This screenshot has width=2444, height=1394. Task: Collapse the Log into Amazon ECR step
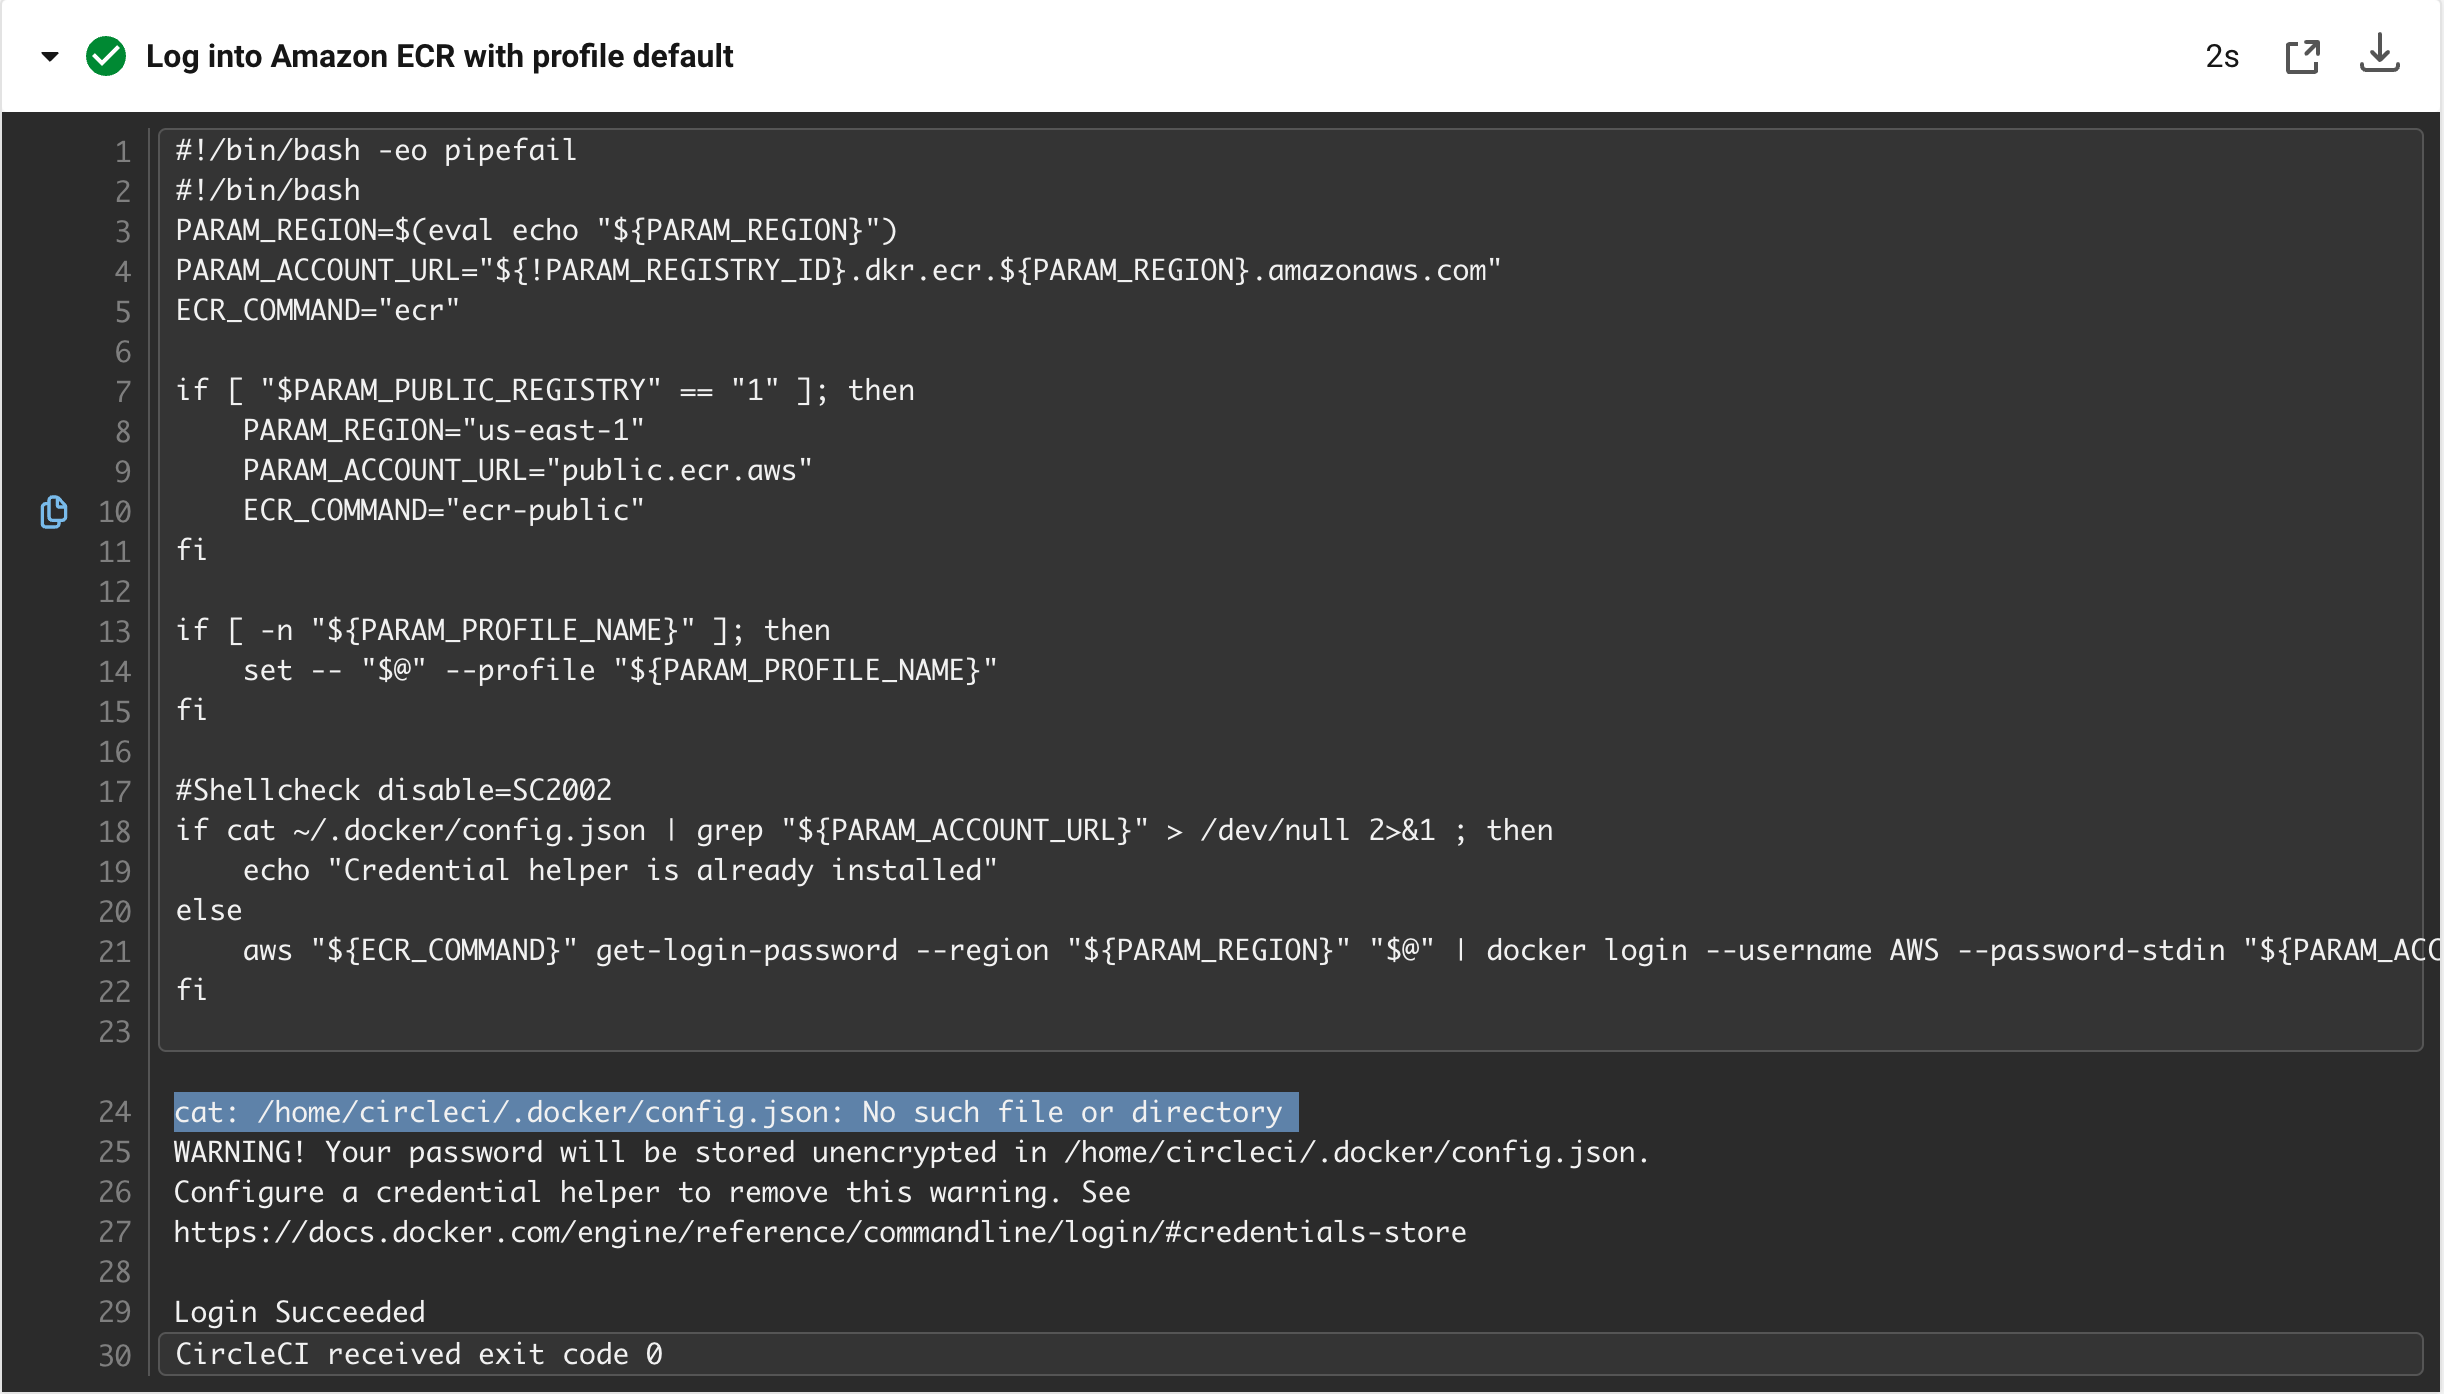click(48, 57)
